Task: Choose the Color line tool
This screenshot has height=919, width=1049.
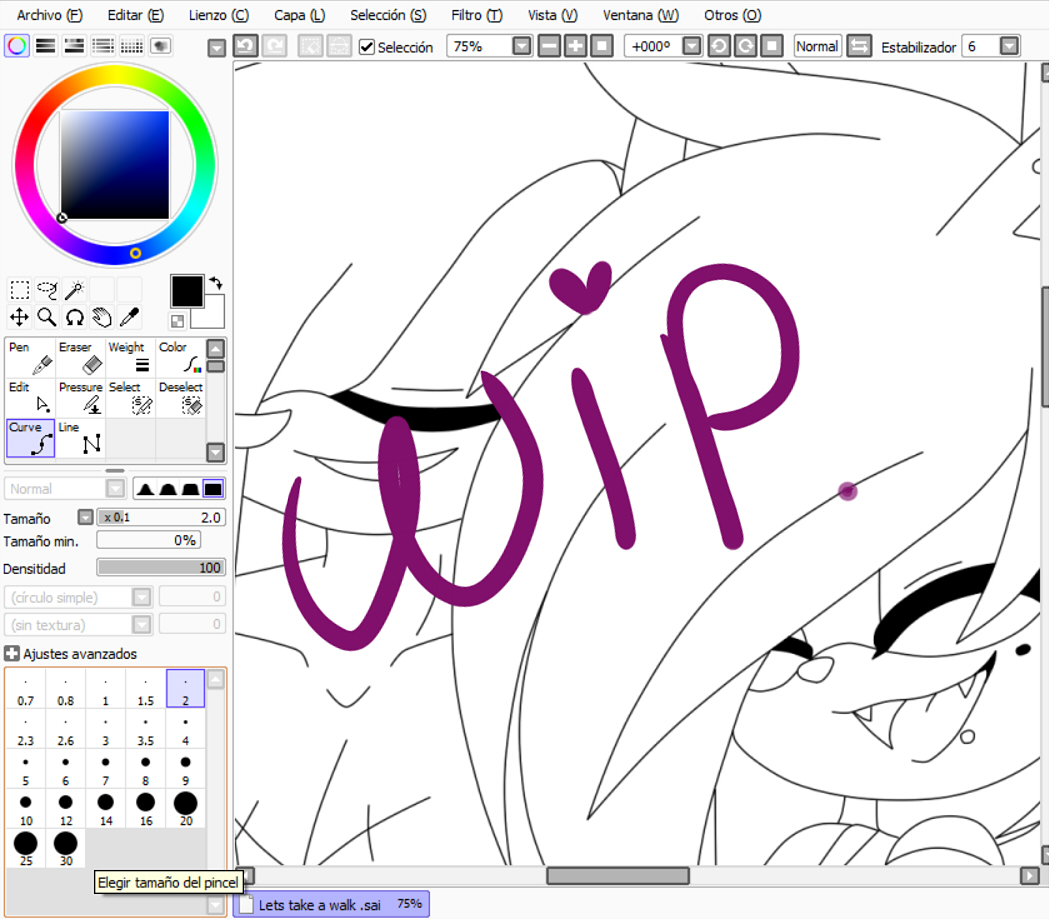Action: coord(181,358)
